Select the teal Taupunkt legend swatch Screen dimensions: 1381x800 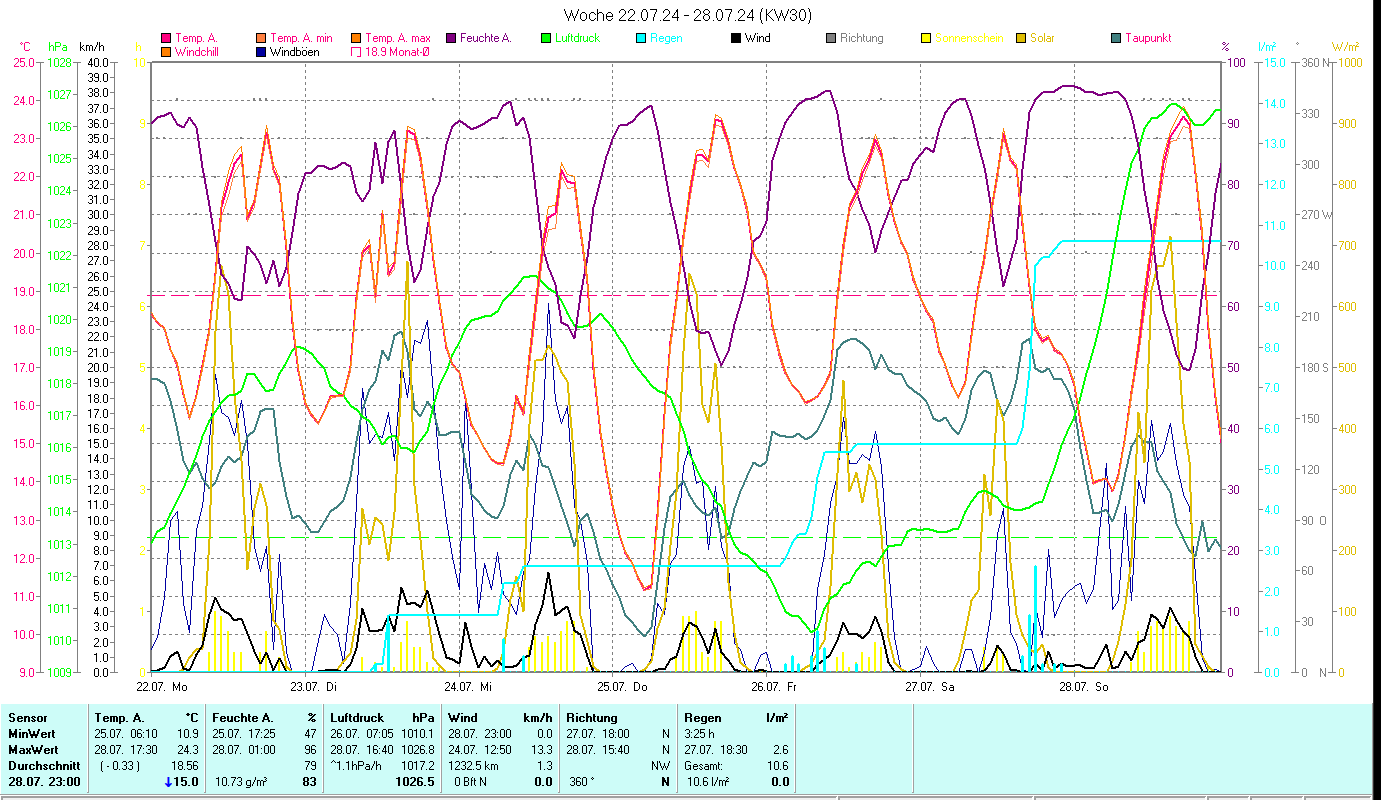pos(1115,38)
